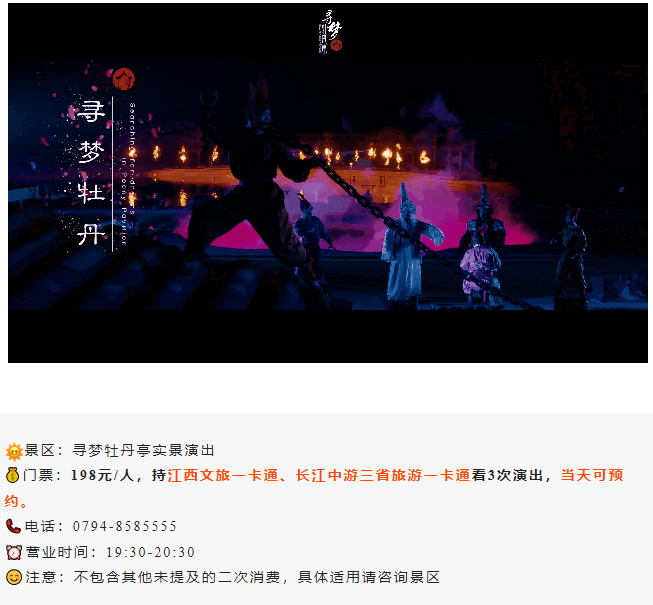Click the sun emoji beside 景区
The height and width of the screenshot is (605, 653).
pos(14,452)
